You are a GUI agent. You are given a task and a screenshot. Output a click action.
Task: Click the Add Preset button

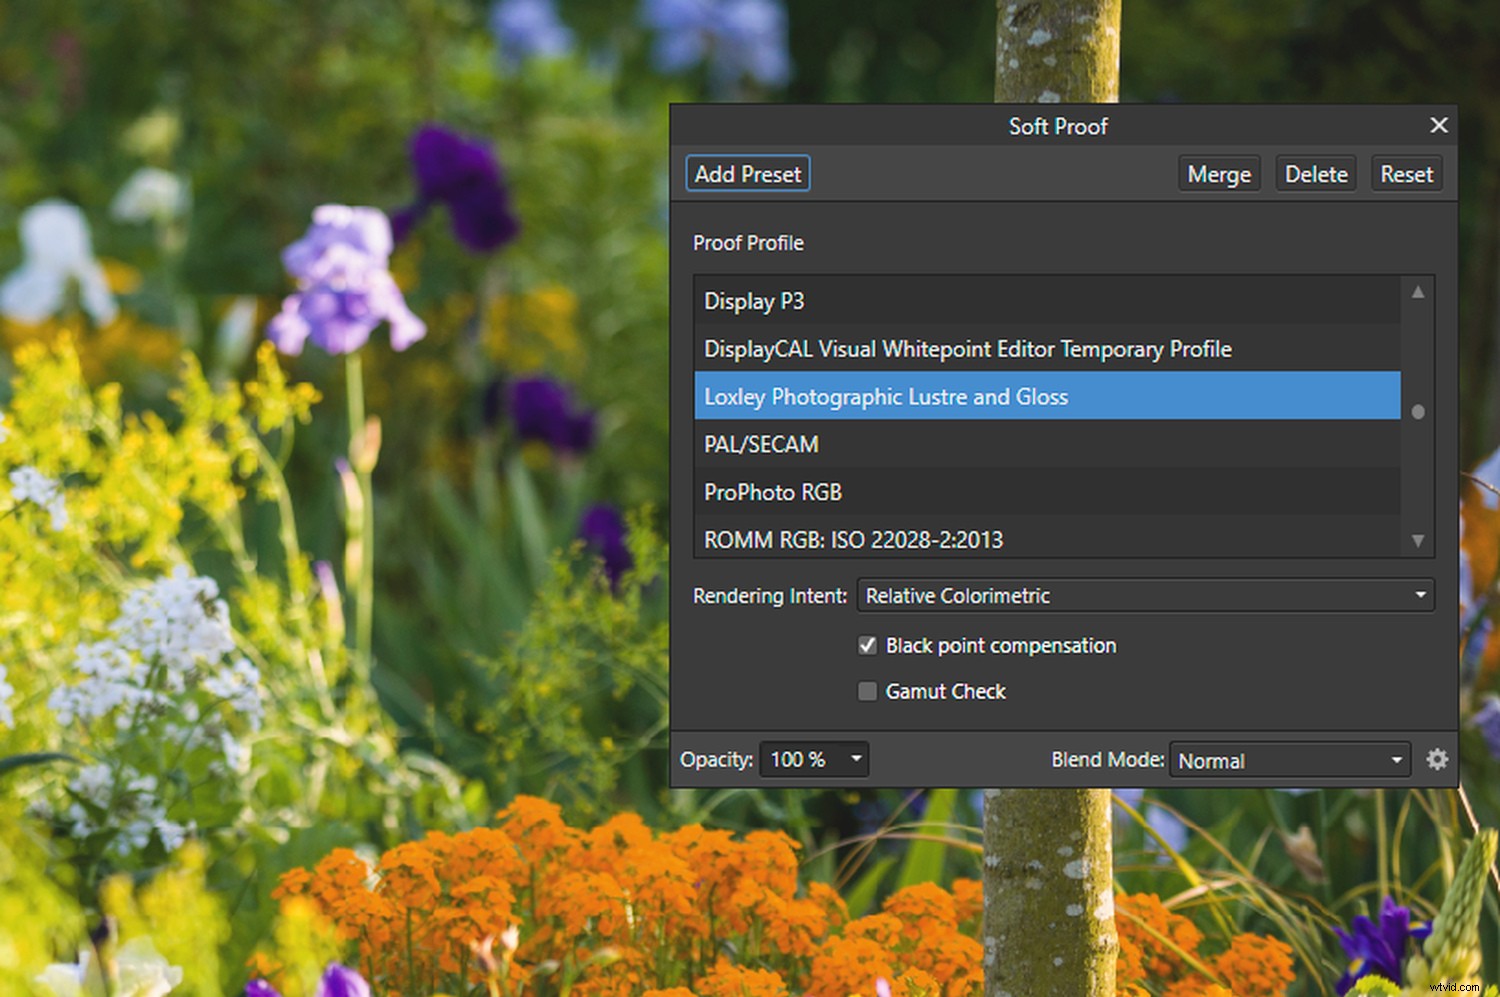click(x=747, y=173)
